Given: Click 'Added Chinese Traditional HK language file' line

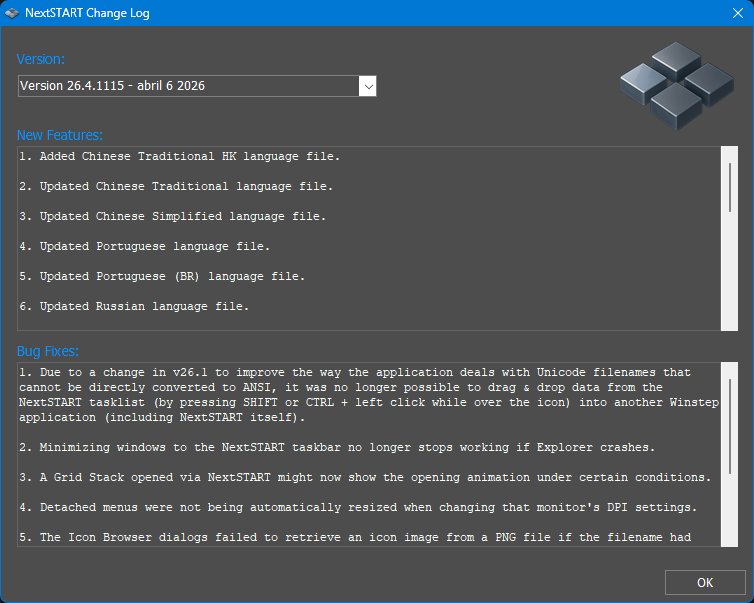Looking at the screenshot, I should 179,156.
